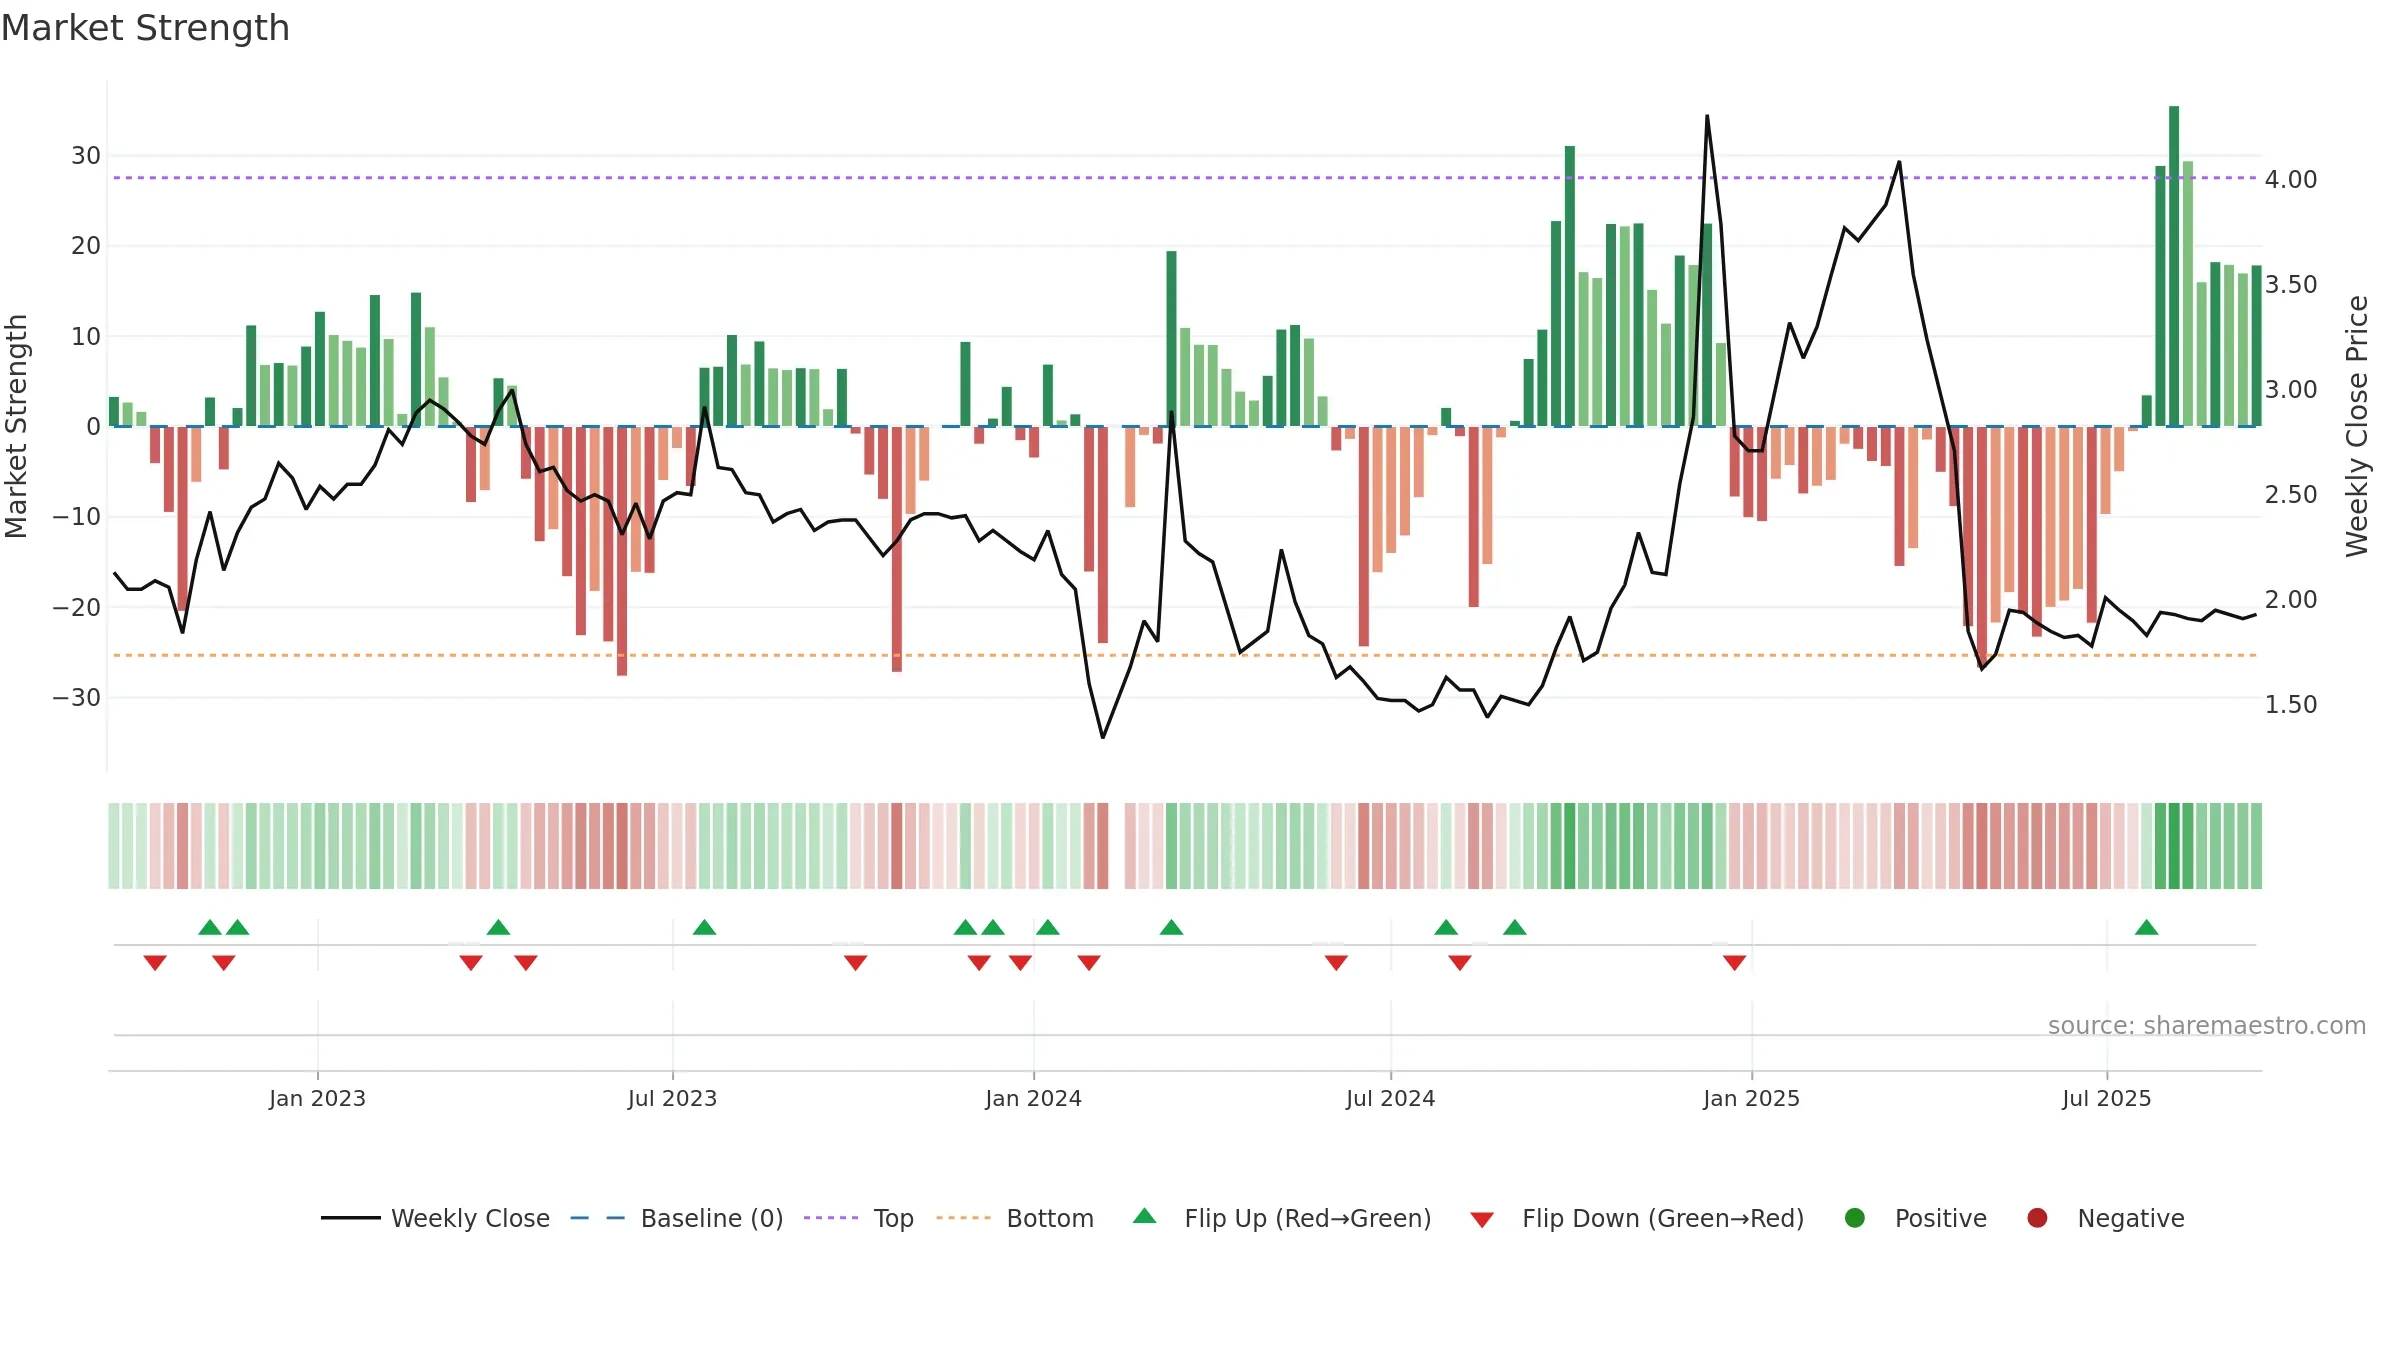
Task: Click the green Flip Up triangle in legend
Action: pos(1145,1216)
